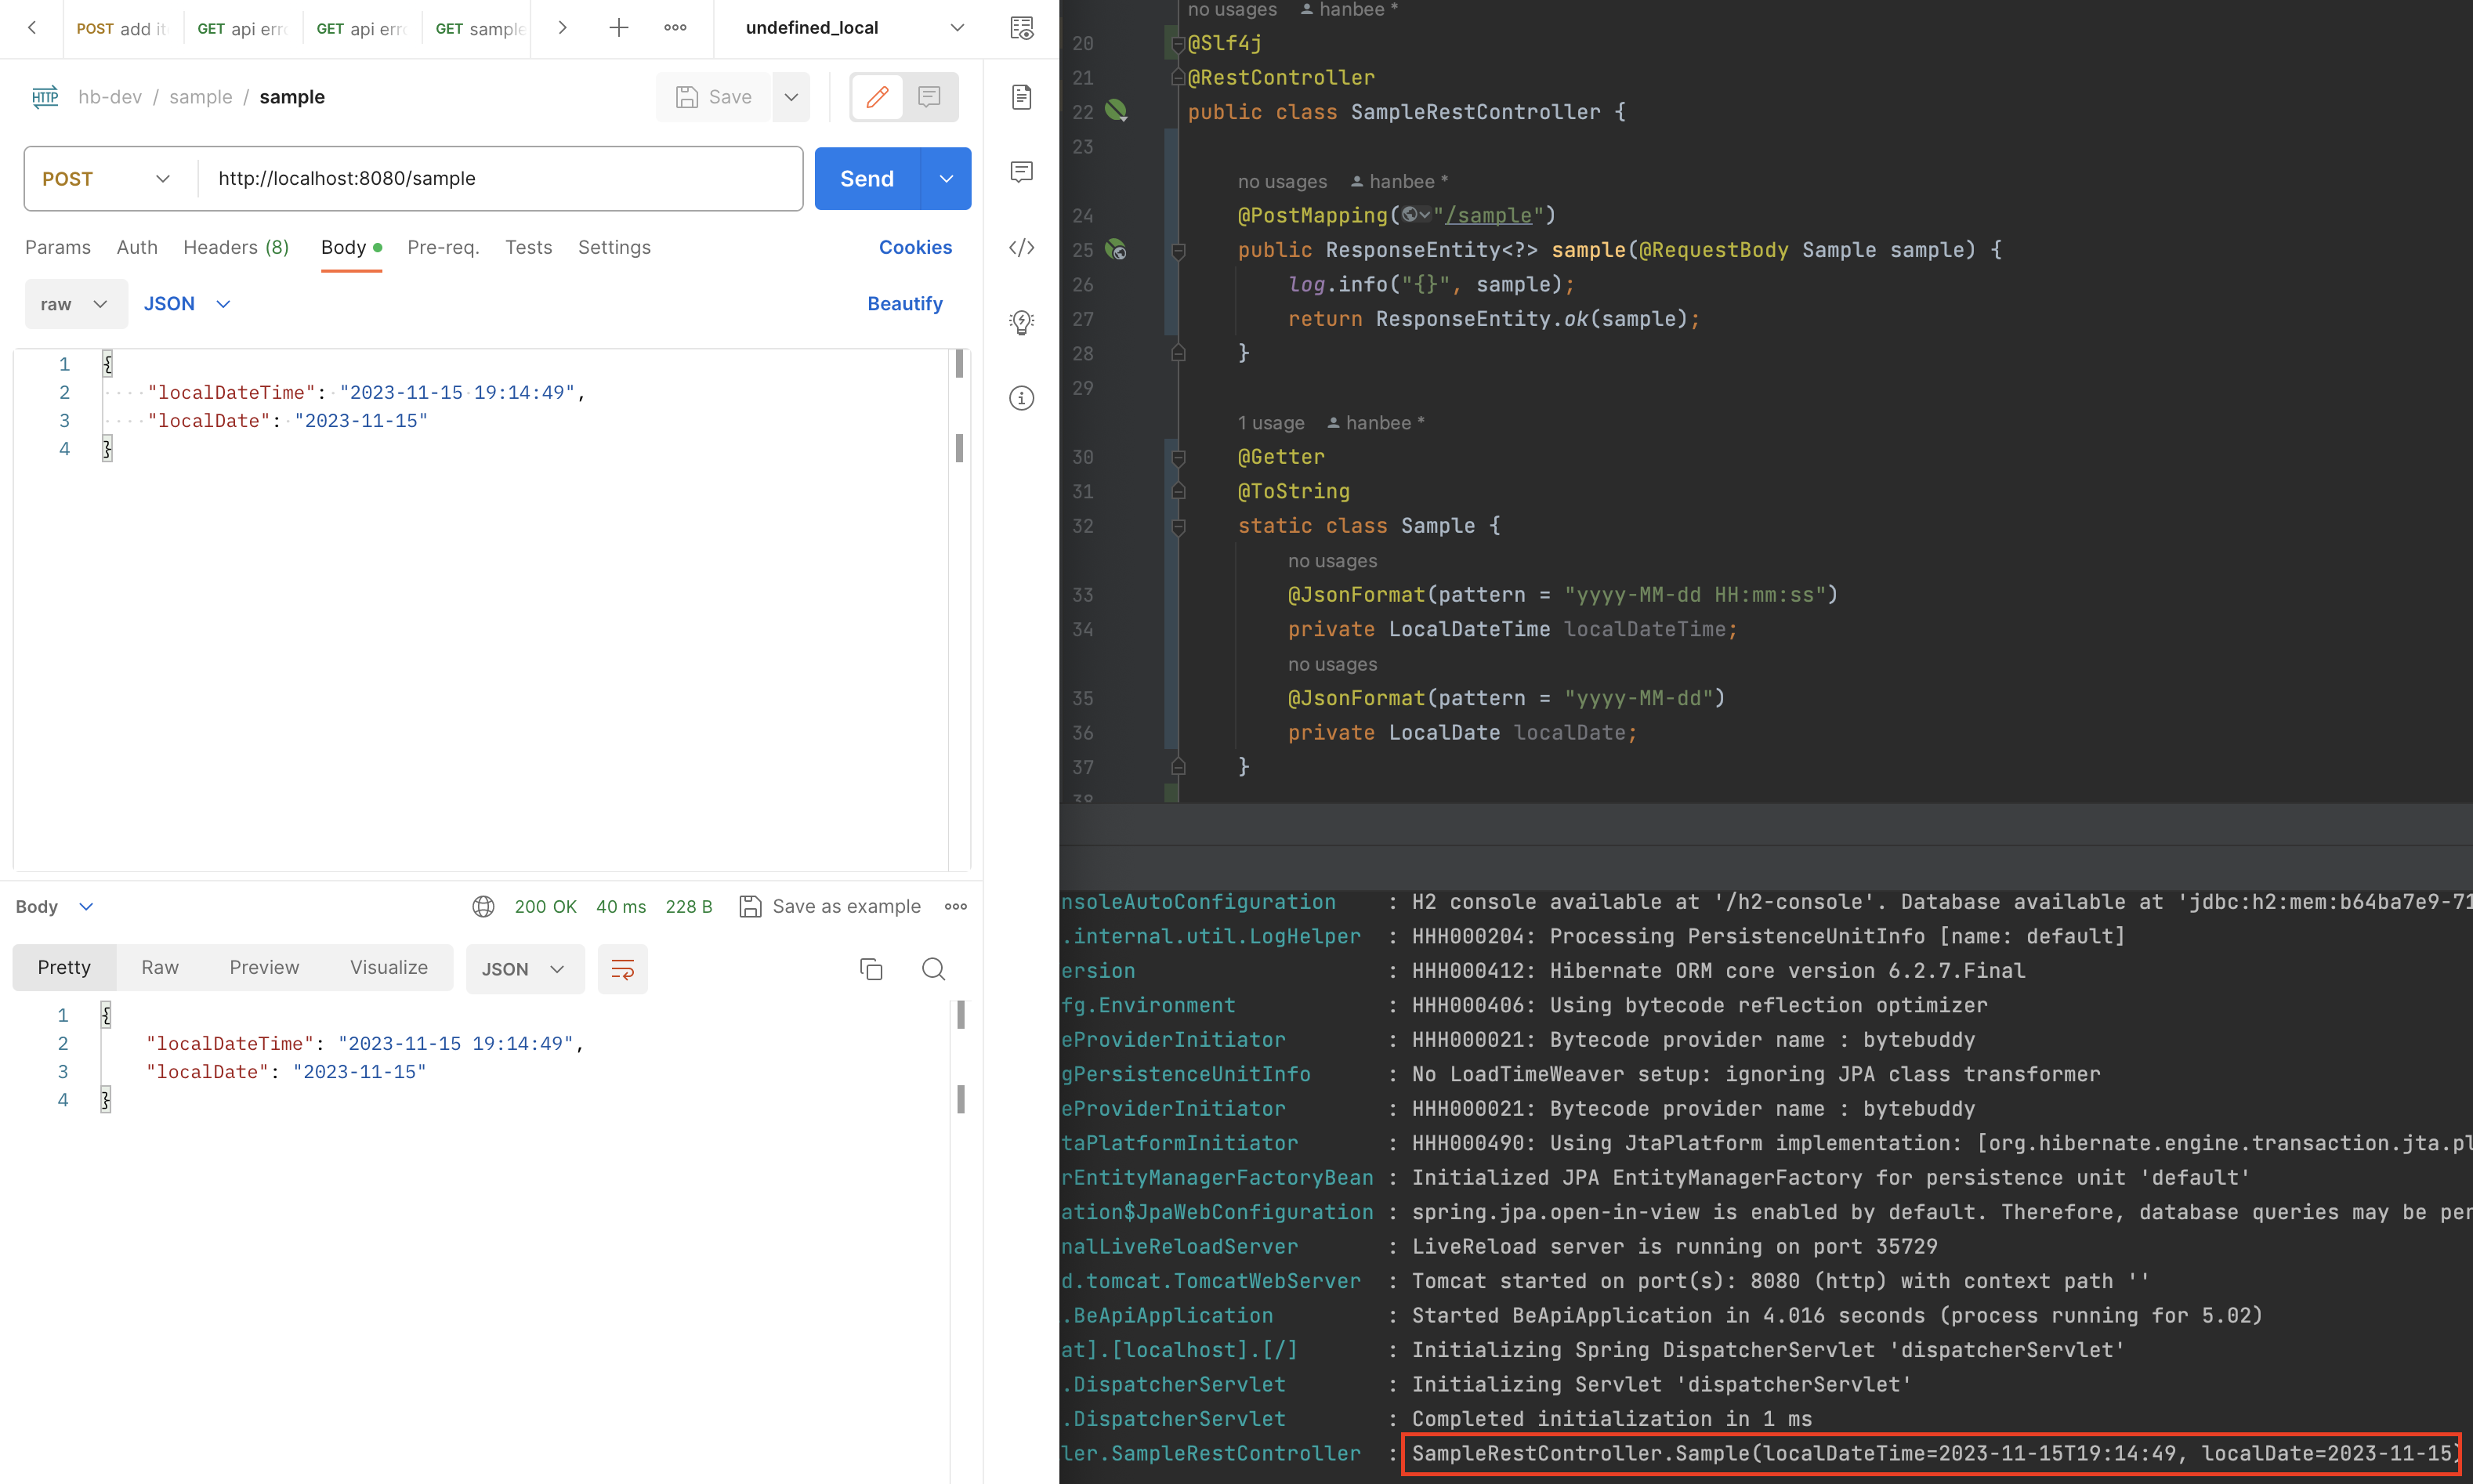Image resolution: width=2473 pixels, height=1484 pixels.
Task: Open the documentation icon in right sidebar
Action: (x=1021, y=97)
